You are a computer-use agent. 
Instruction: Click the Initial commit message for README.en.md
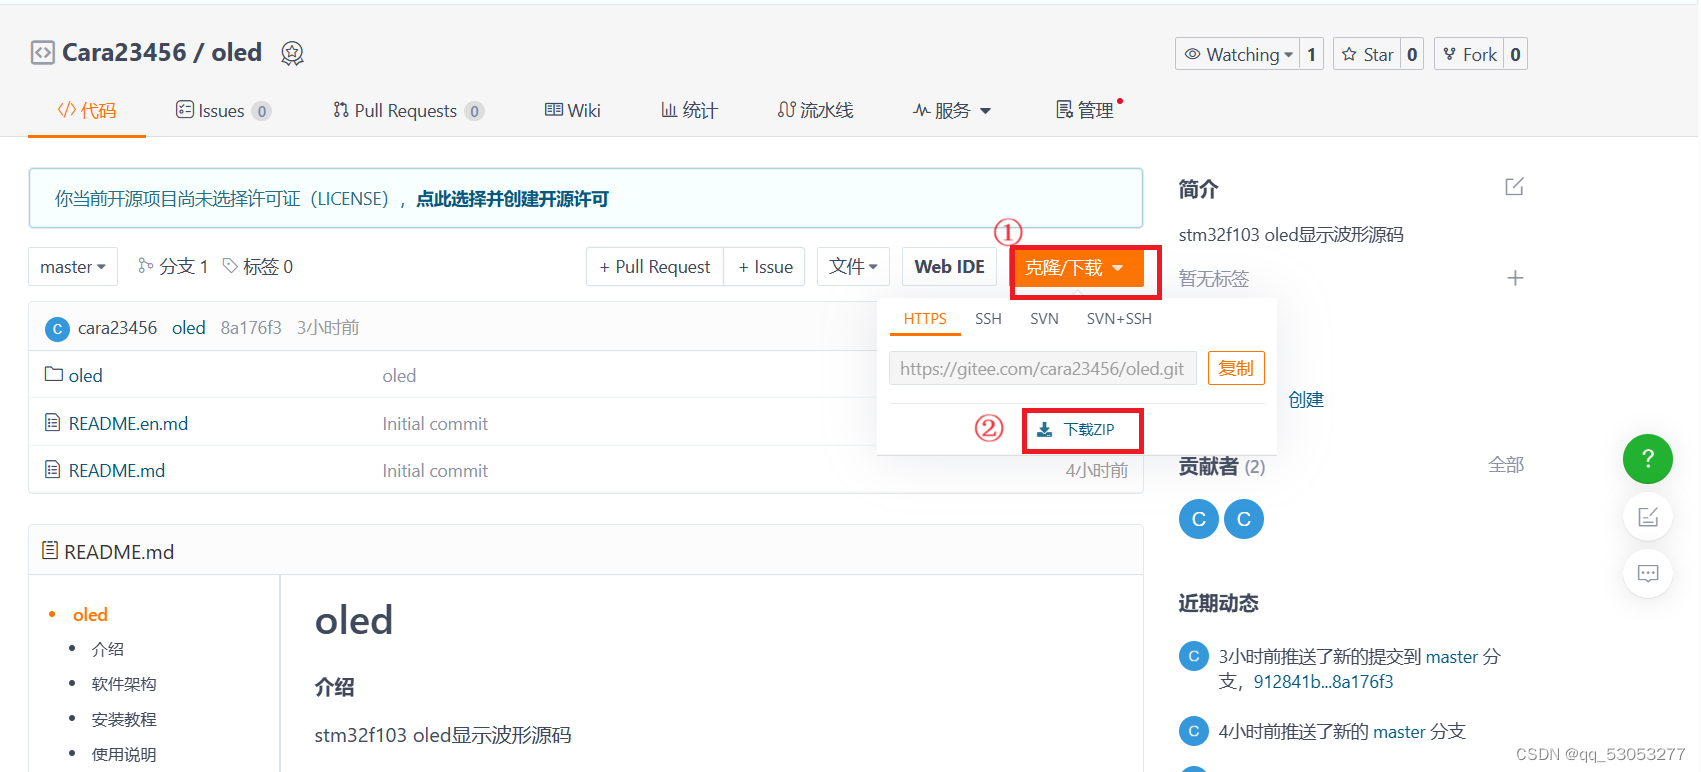click(x=435, y=424)
